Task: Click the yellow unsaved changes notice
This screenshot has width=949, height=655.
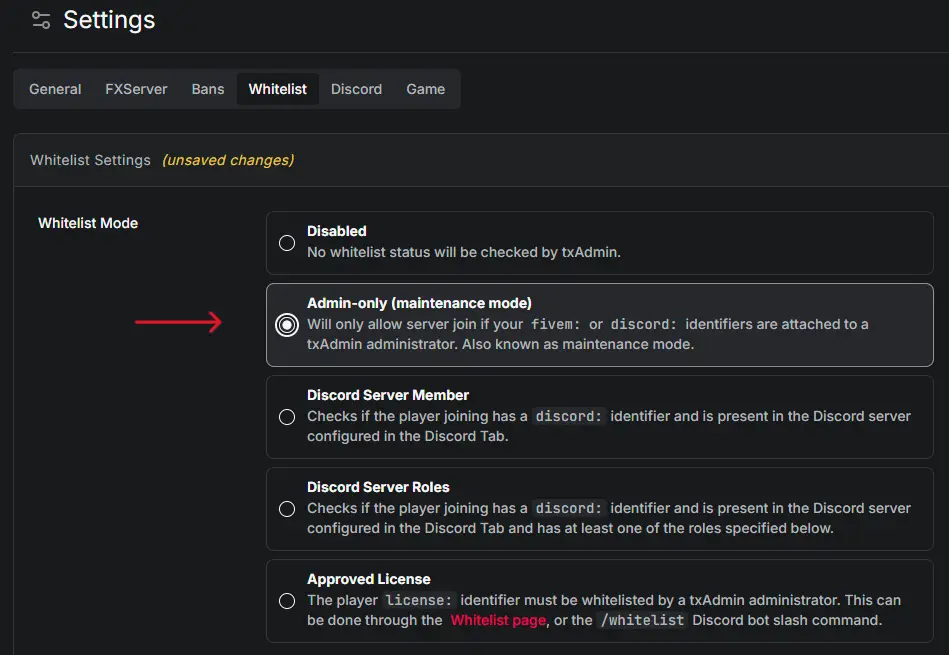Action: (x=228, y=160)
